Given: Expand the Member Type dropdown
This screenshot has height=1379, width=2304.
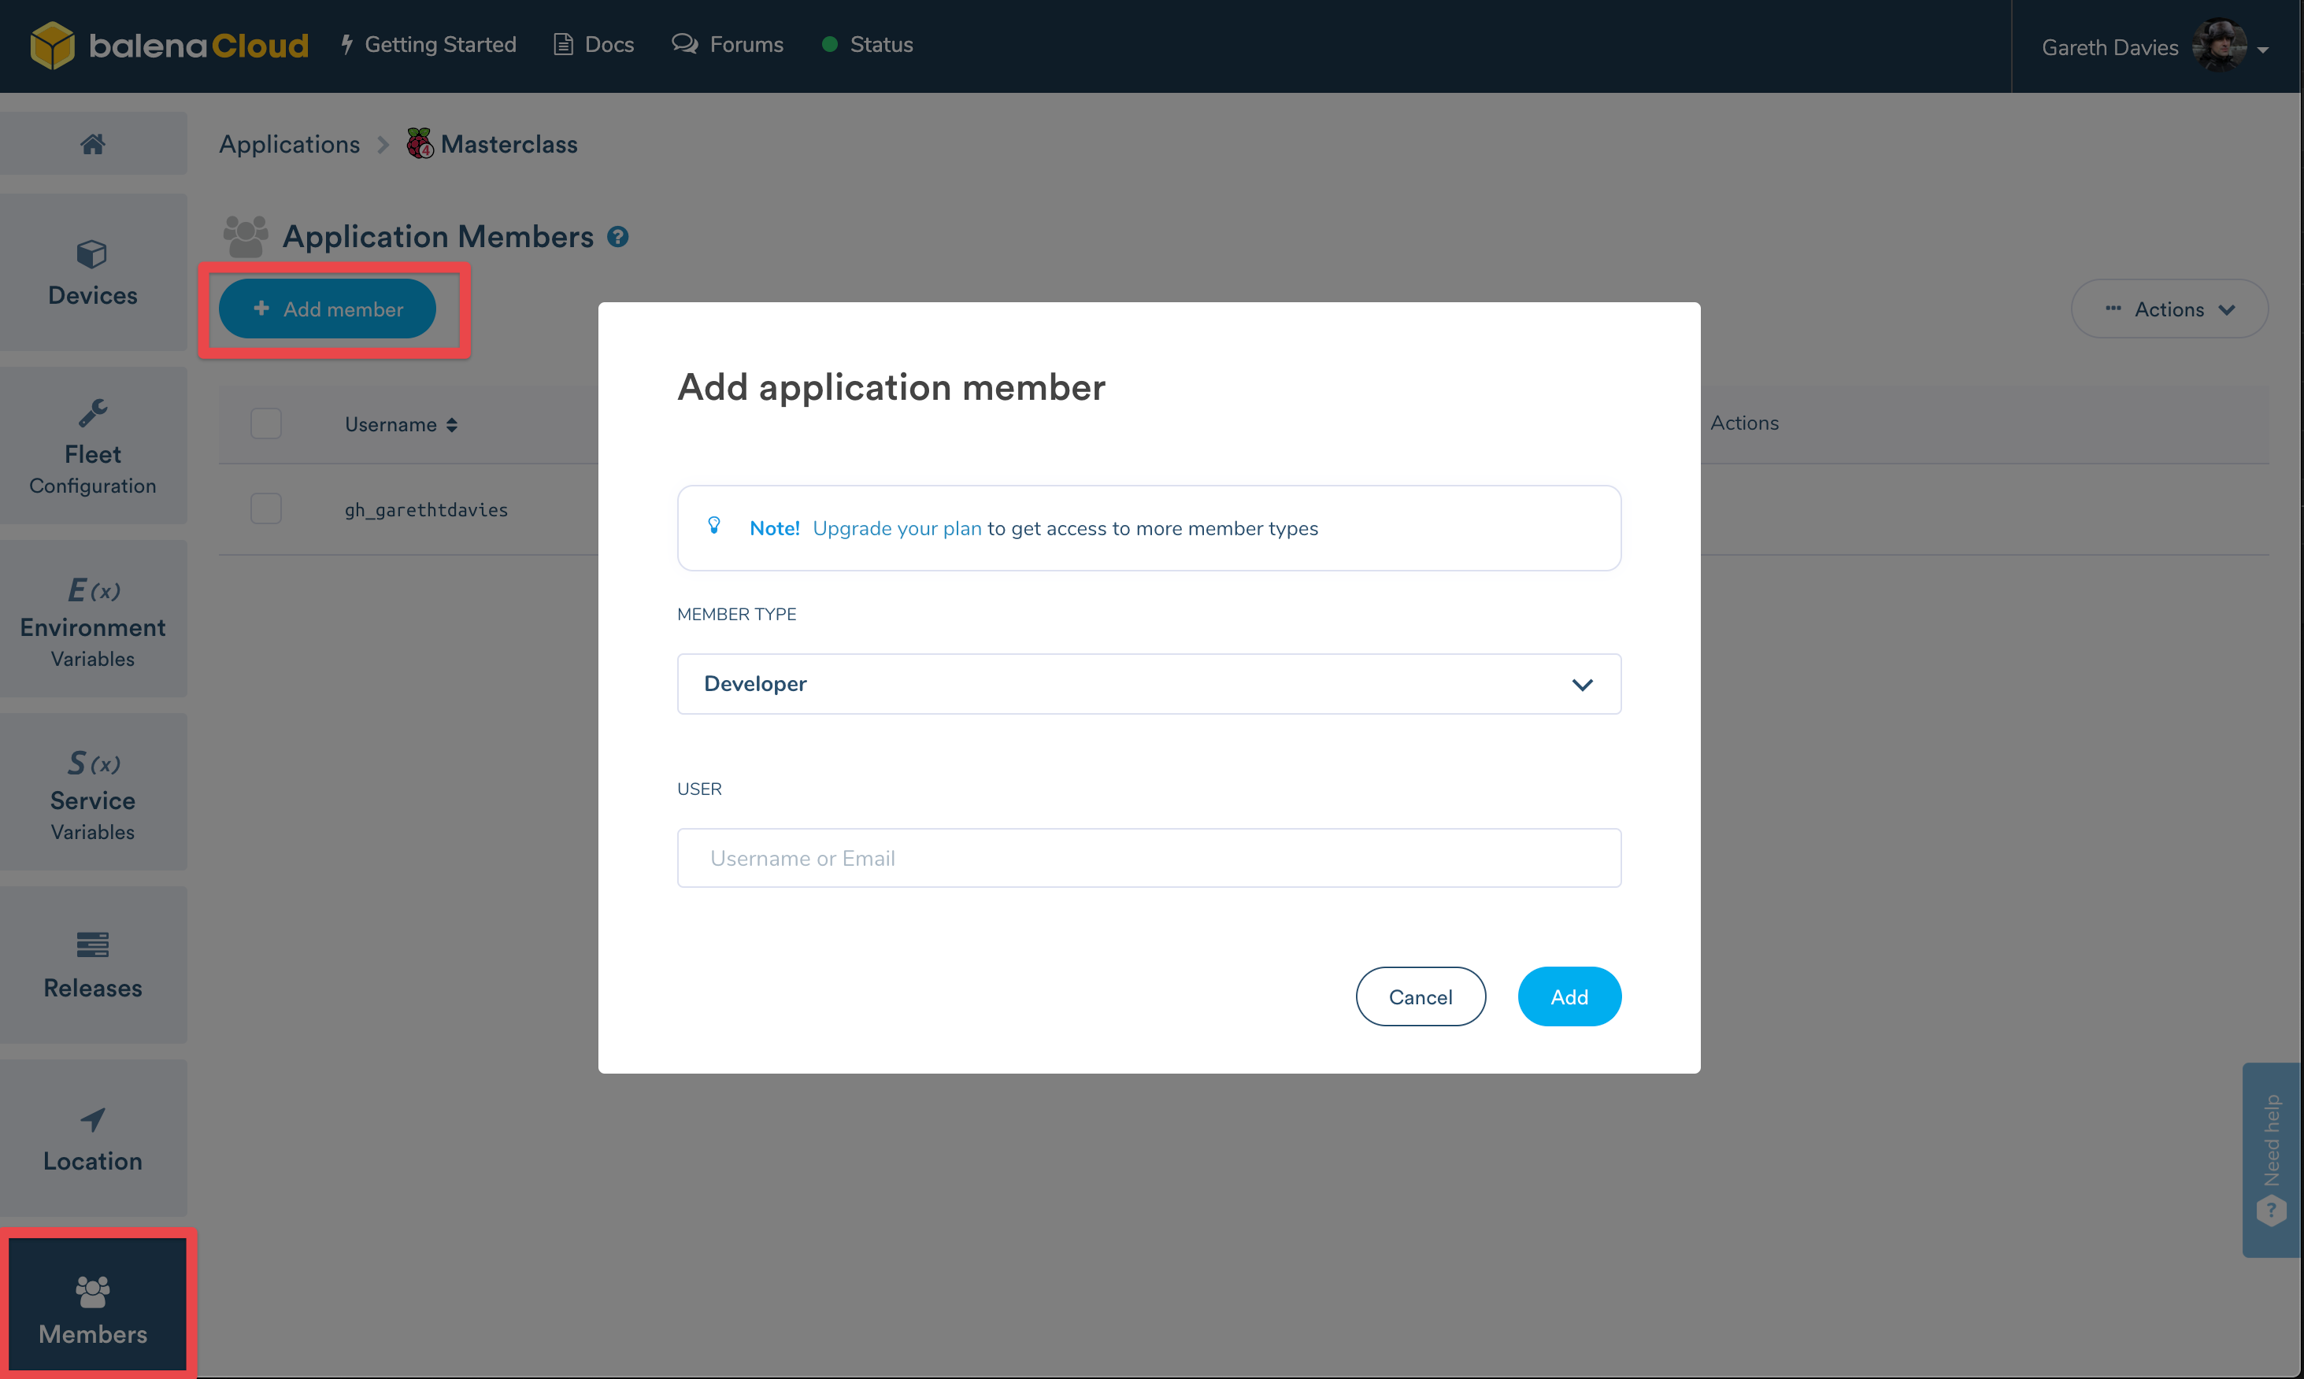Looking at the screenshot, I should coord(1148,684).
